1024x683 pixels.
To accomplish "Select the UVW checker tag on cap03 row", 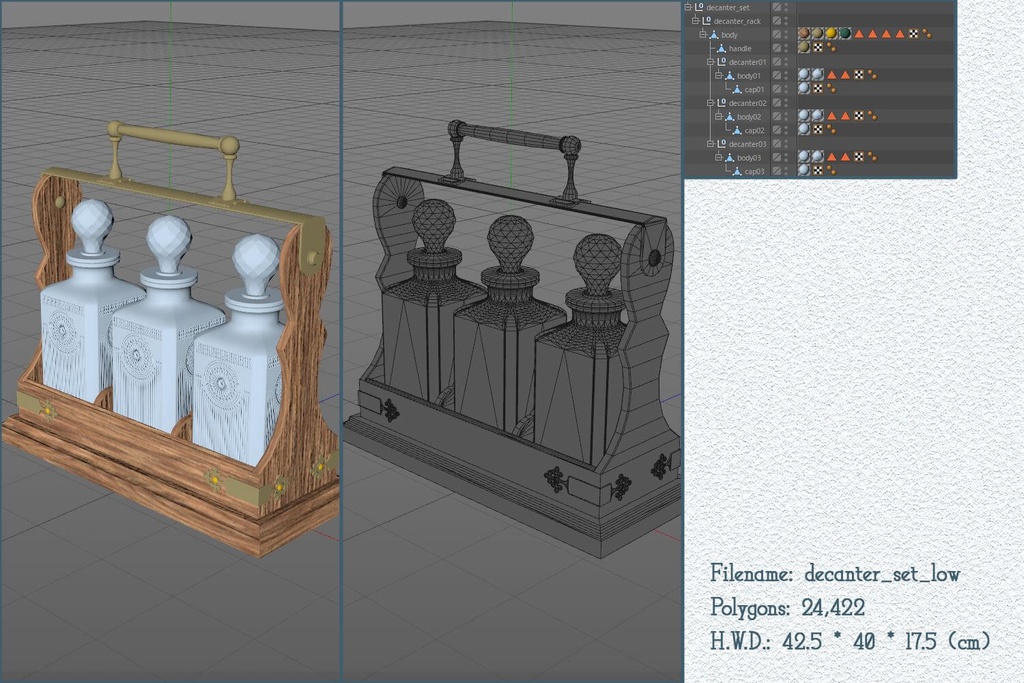I will [818, 170].
